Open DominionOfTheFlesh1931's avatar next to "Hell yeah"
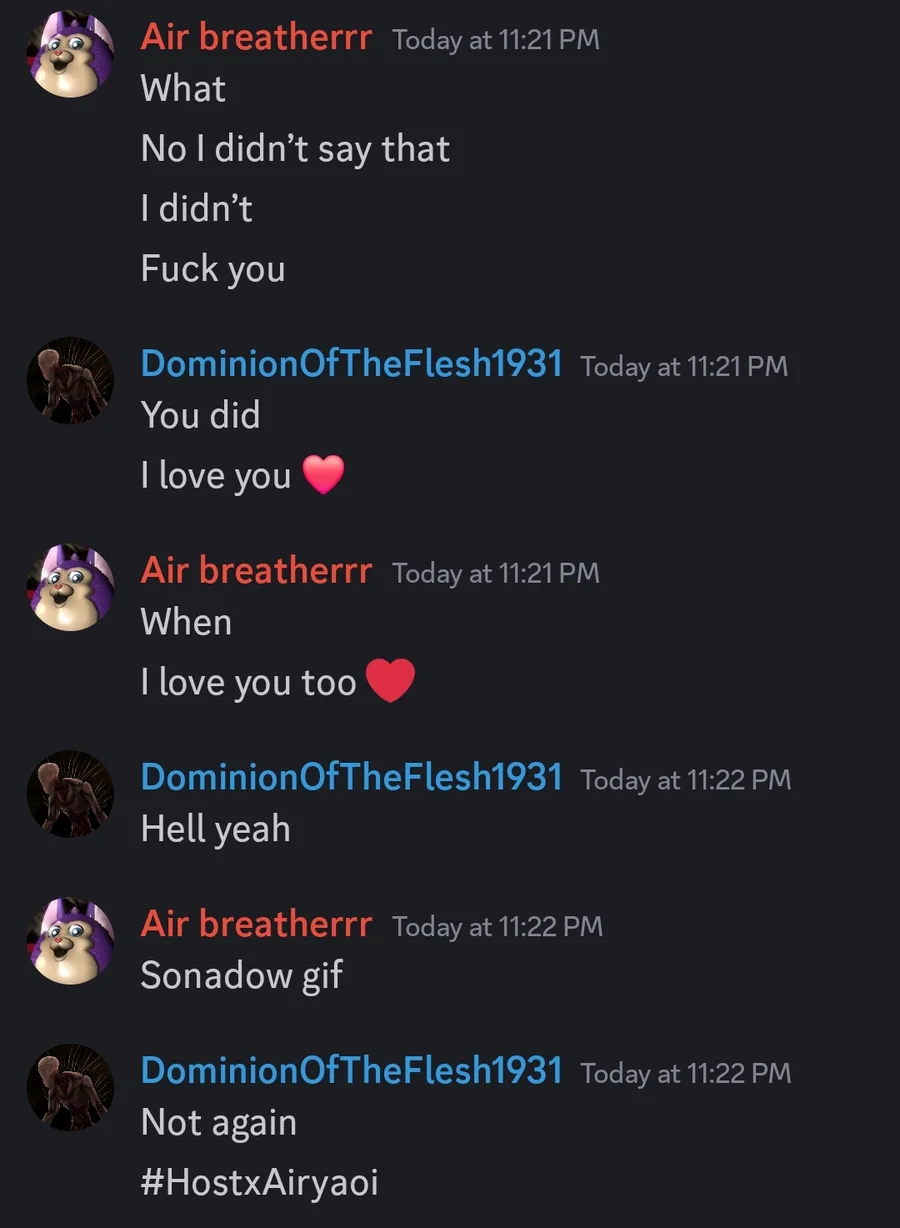The height and width of the screenshot is (1228, 900). click(70, 794)
